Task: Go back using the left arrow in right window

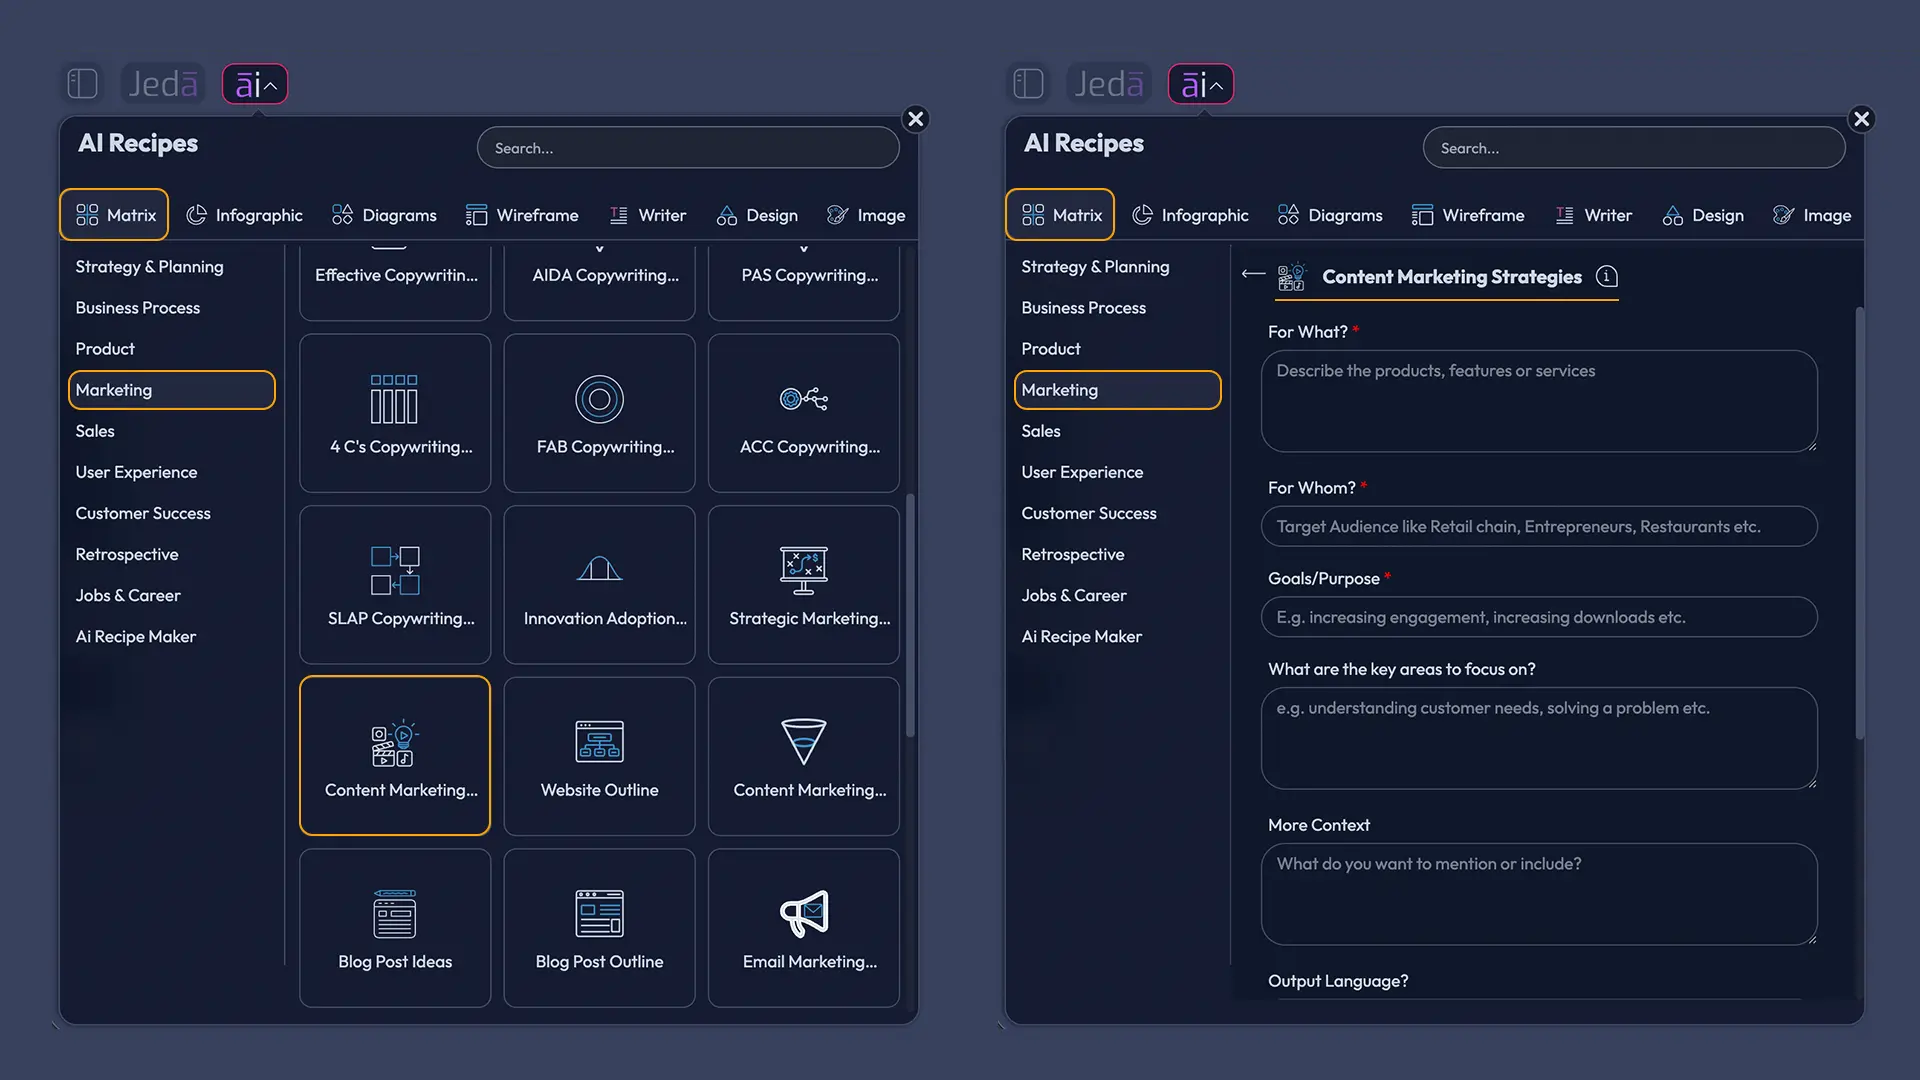Action: click(x=1253, y=274)
